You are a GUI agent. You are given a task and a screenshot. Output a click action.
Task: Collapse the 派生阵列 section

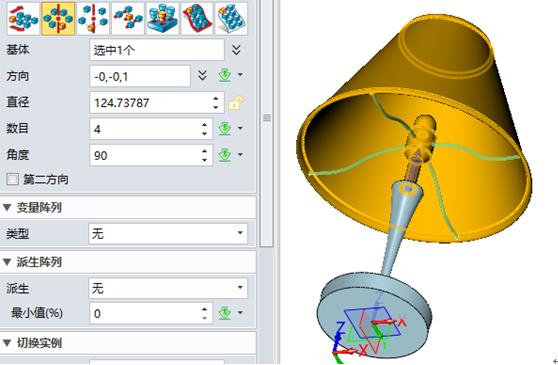pyautogui.click(x=7, y=262)
